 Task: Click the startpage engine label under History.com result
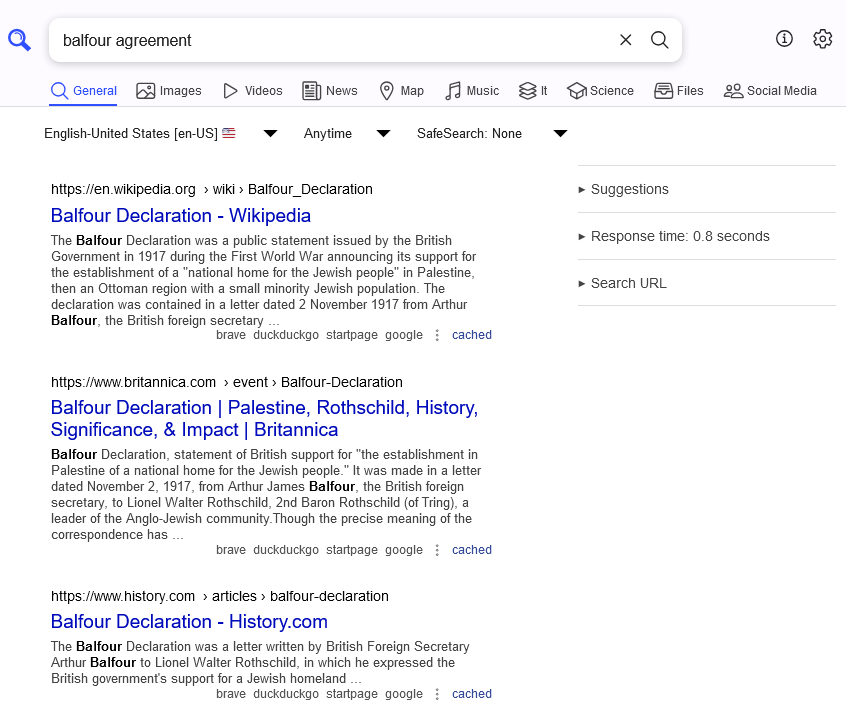(352, 694)
